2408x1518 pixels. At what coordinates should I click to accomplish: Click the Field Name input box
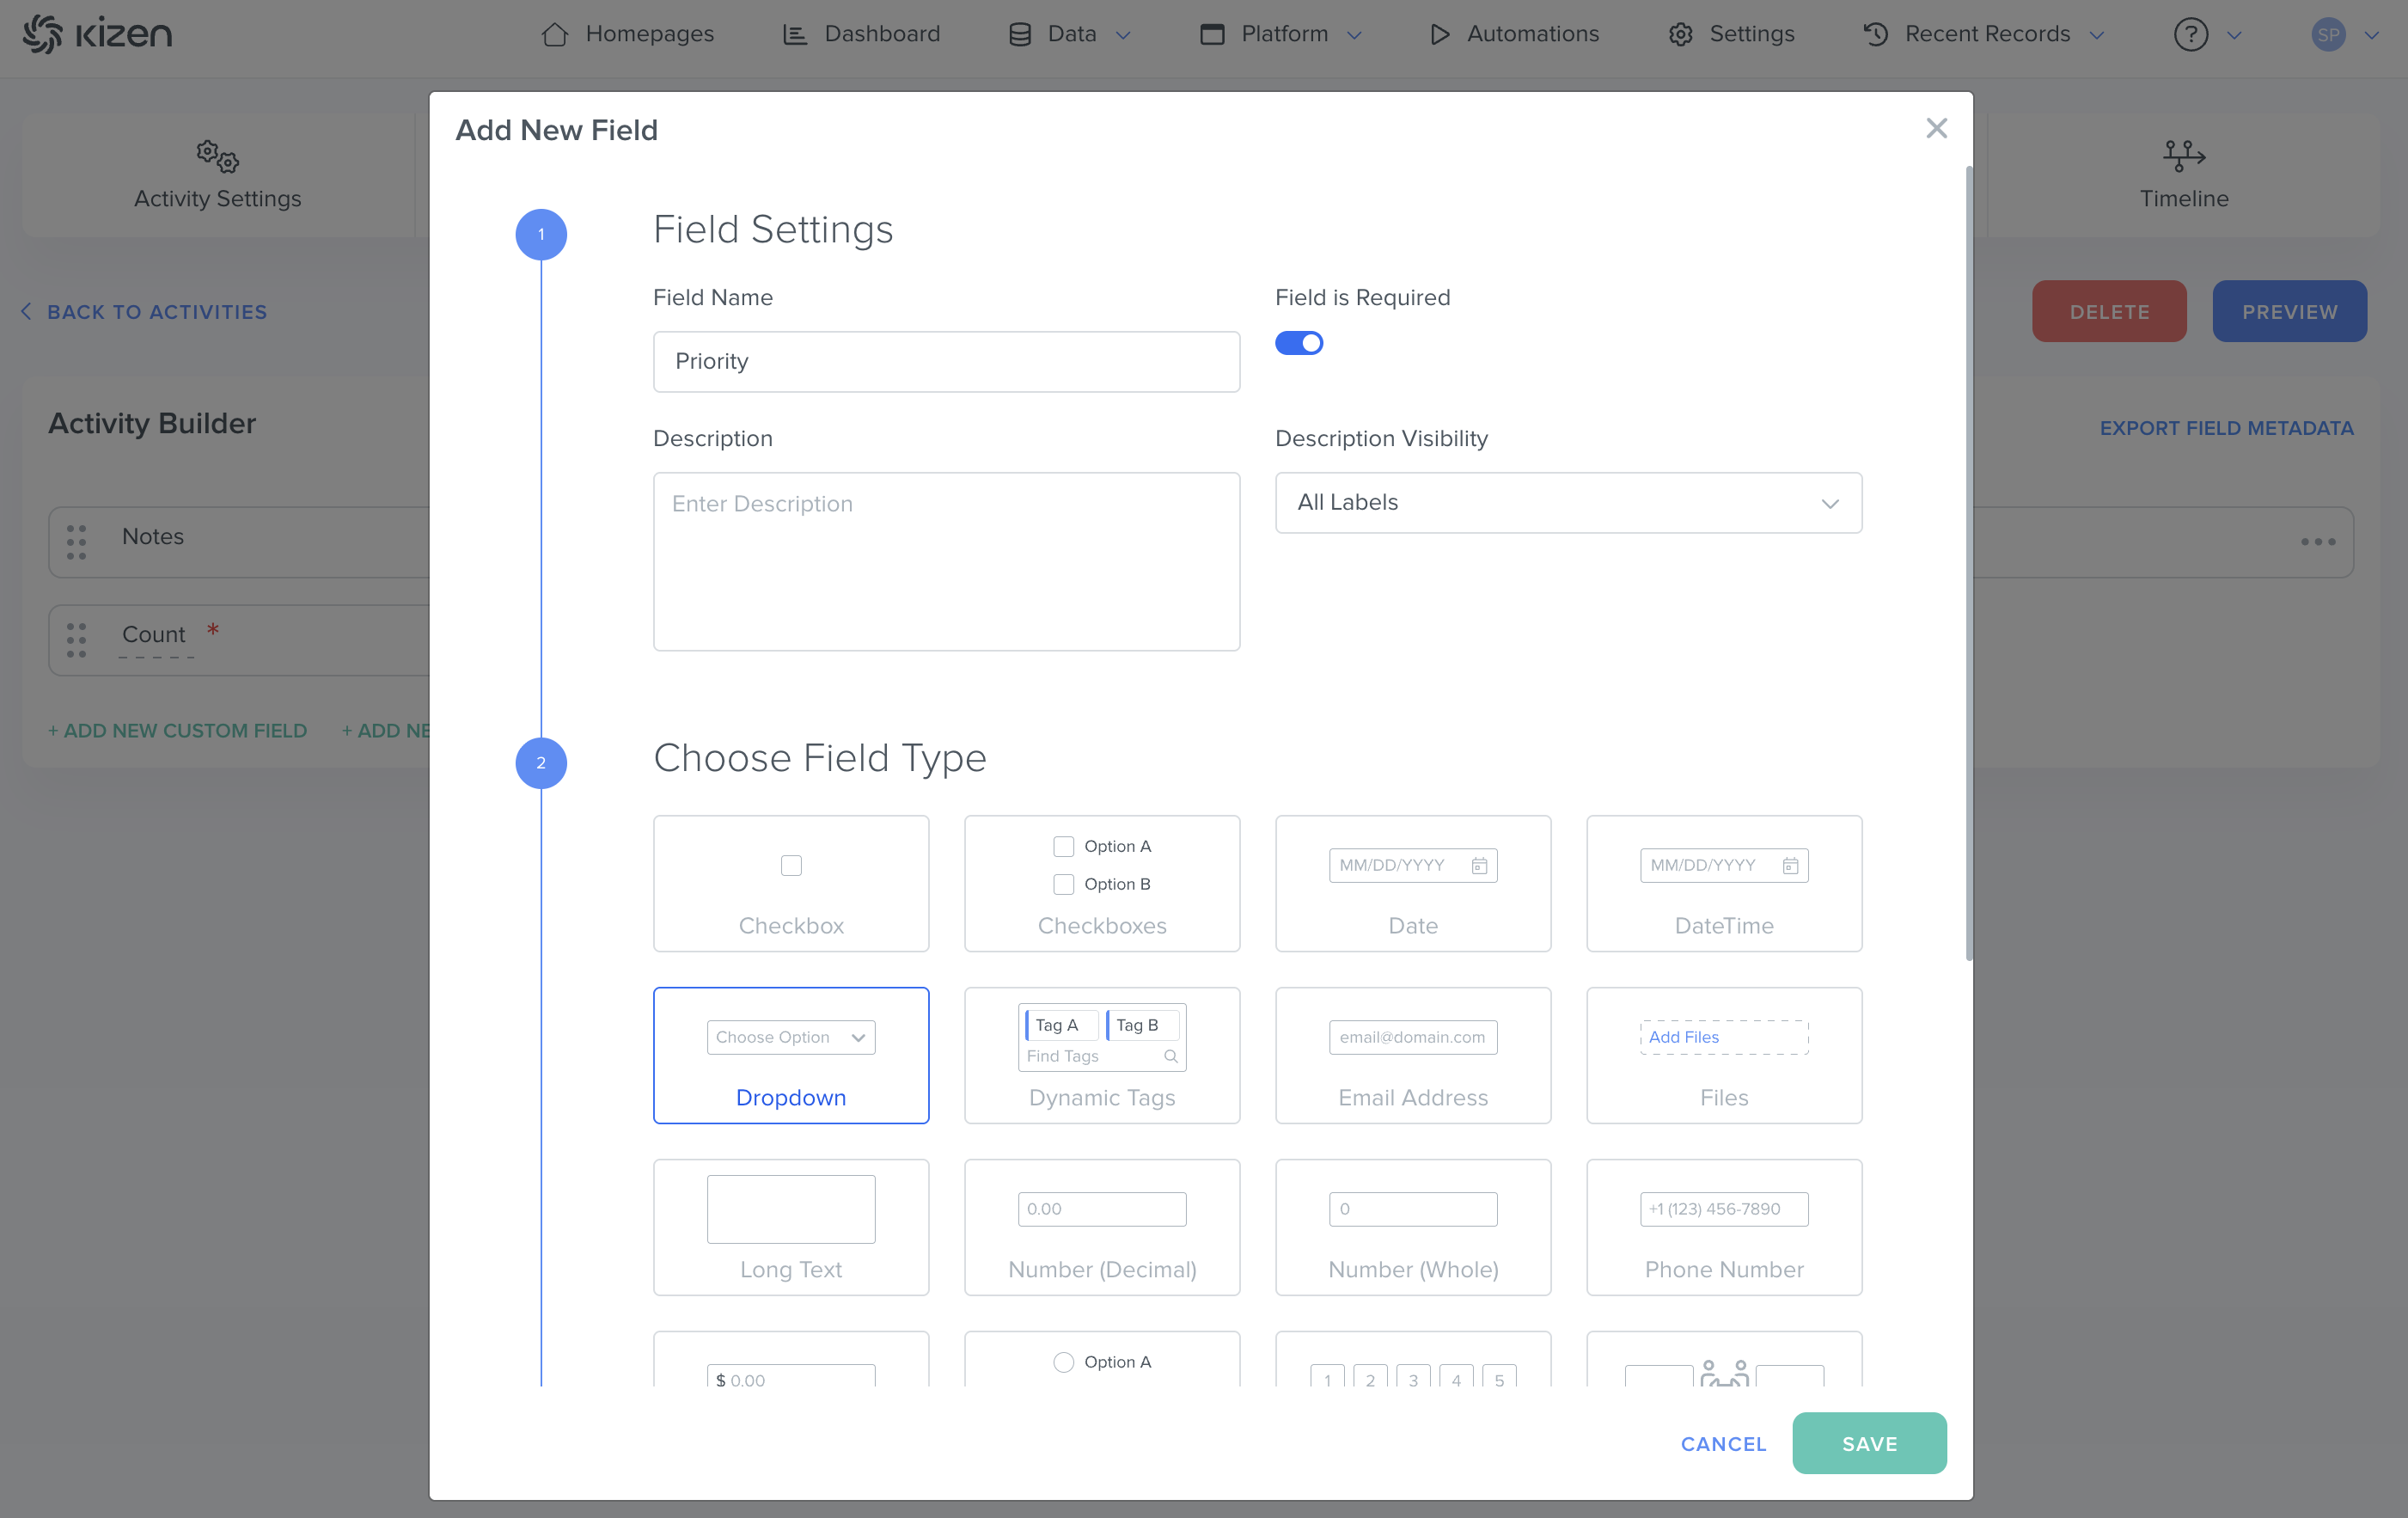pos(945,361)
